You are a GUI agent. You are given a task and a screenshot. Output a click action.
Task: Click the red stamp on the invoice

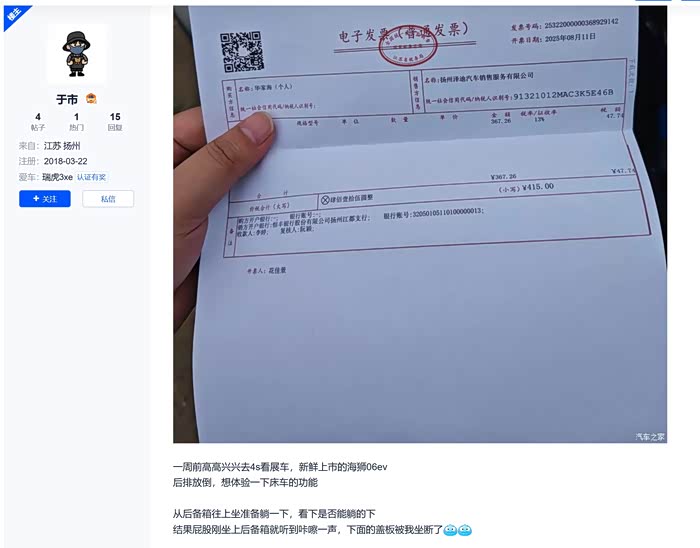[408, 46]
